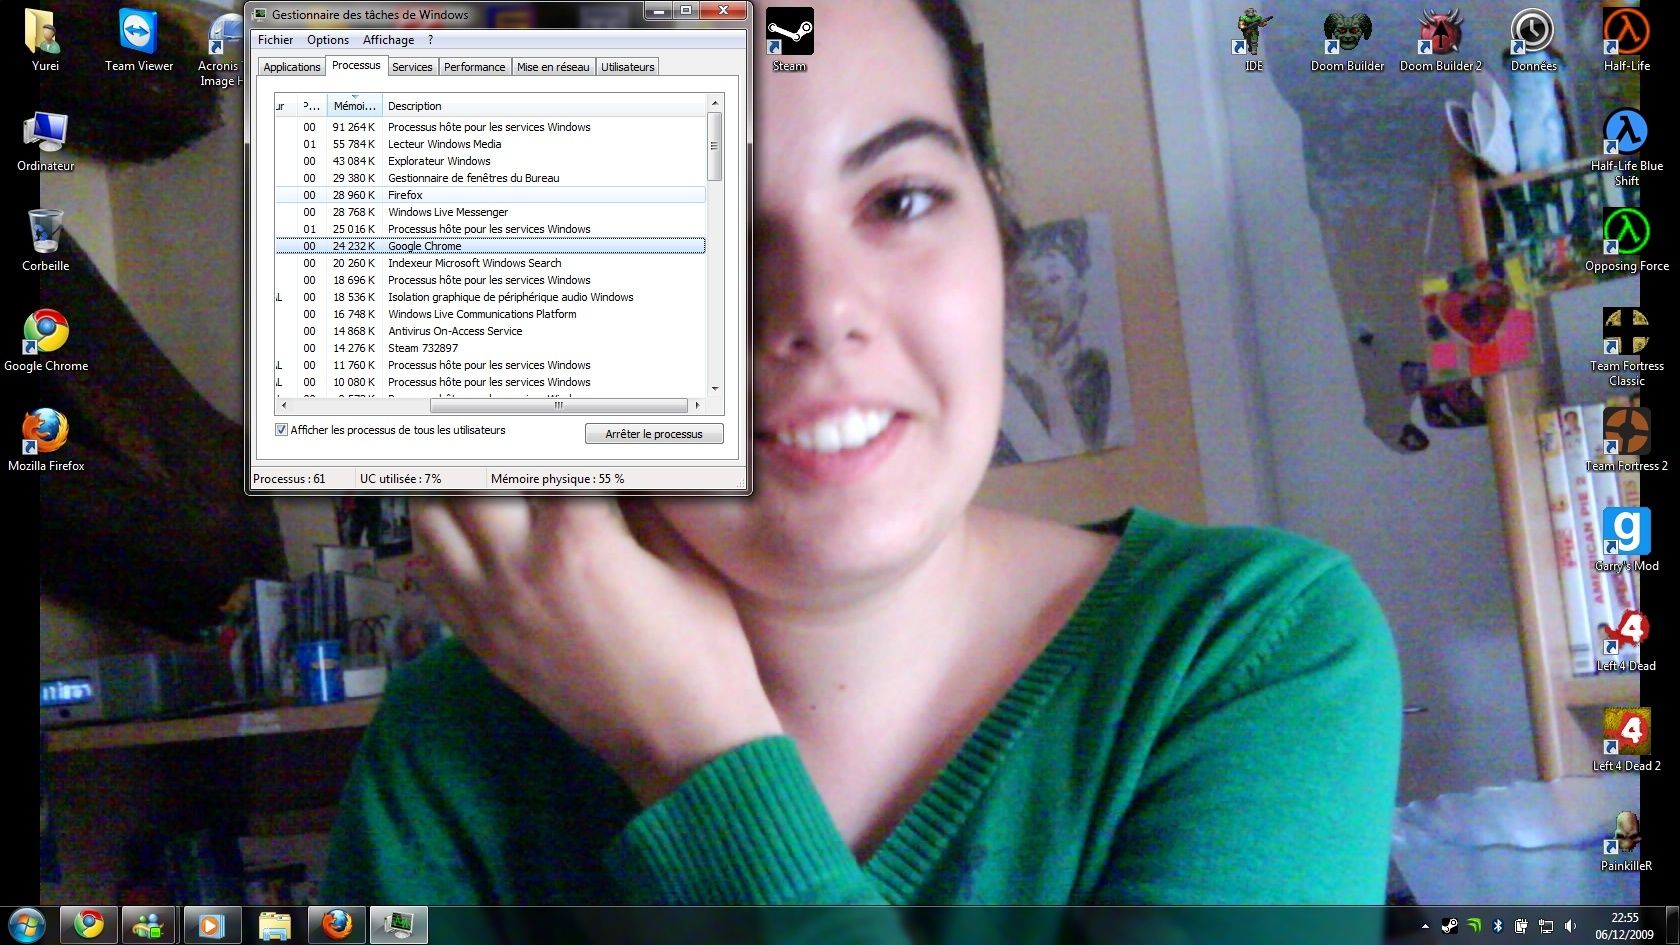This screenshot has width=1680, height=945.
Task: Click 'Arrêter le processus' button
Action: [654, 434]
